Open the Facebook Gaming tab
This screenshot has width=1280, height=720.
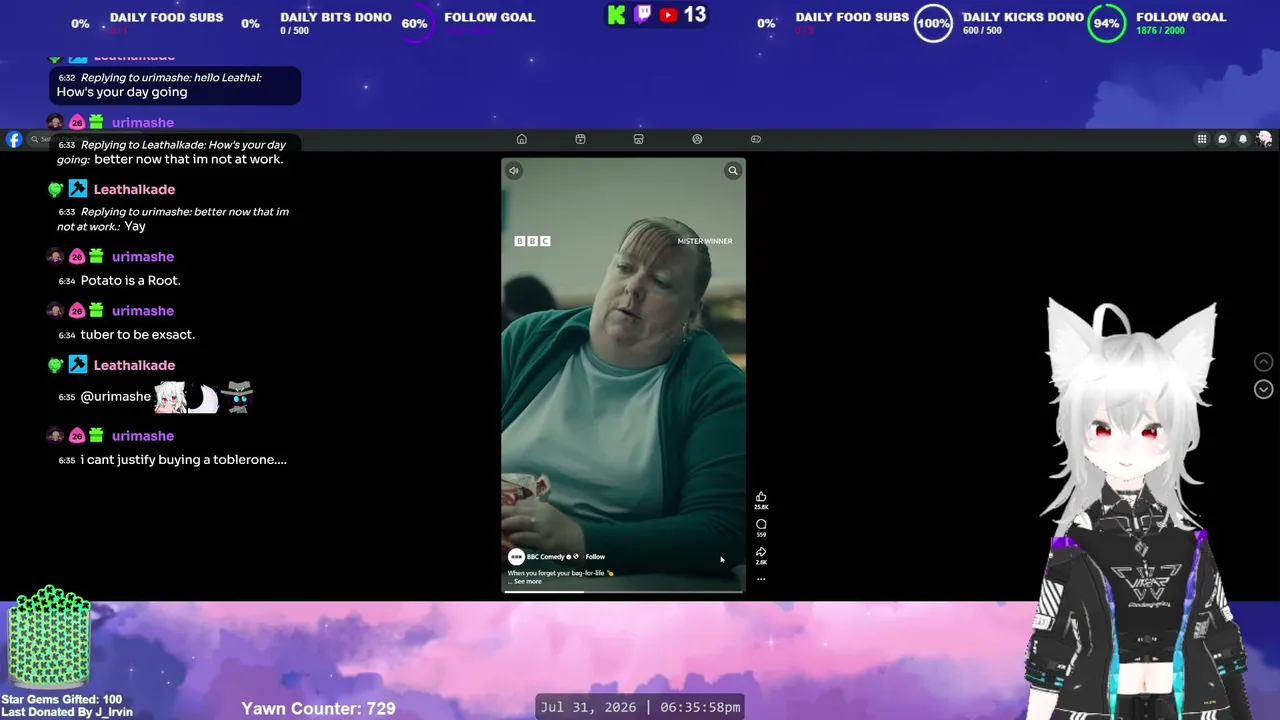[756, 139]
